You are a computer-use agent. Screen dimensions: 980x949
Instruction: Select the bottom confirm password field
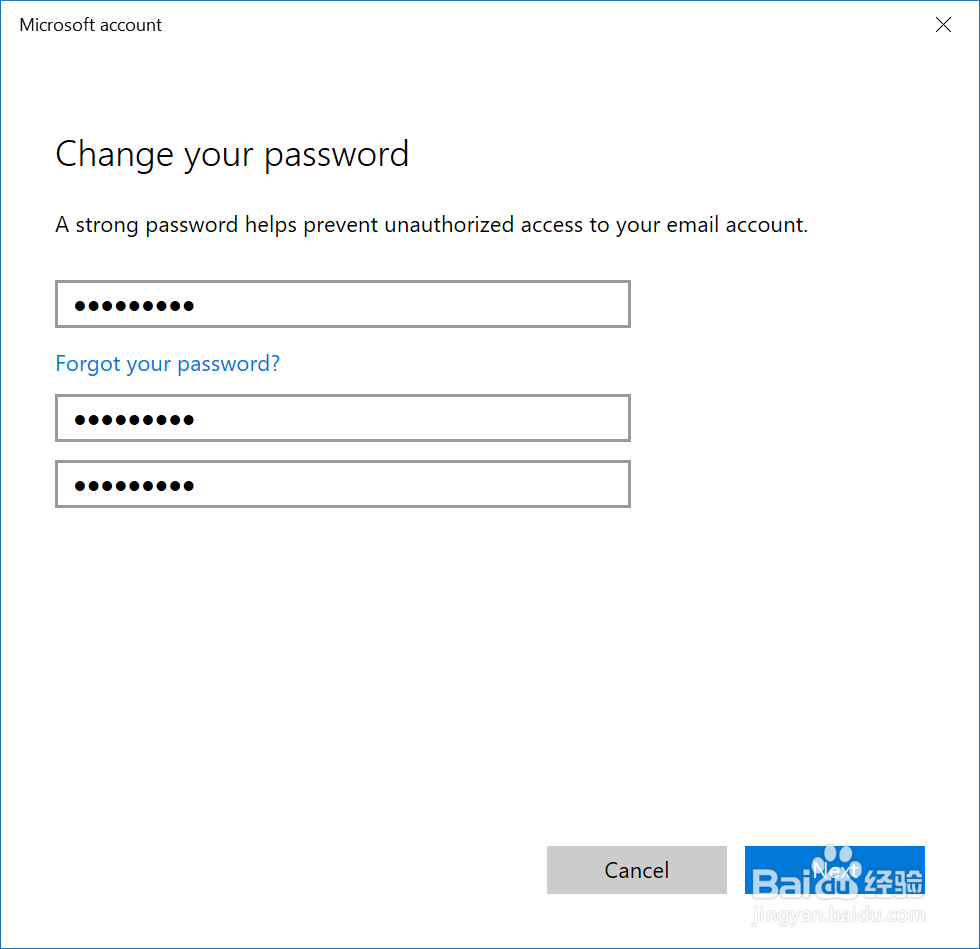pos(342,484)
